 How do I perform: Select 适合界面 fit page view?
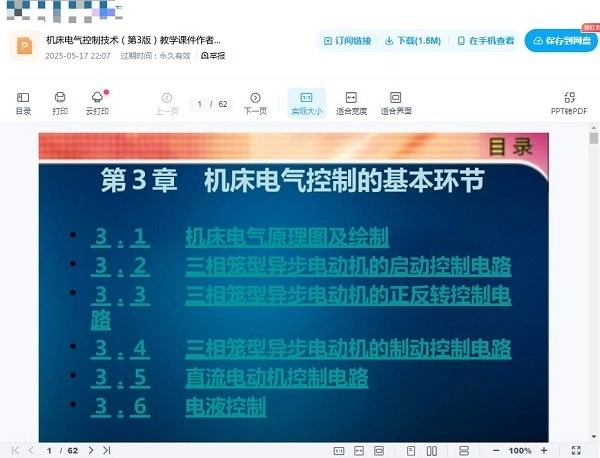(x=396, y=102)
